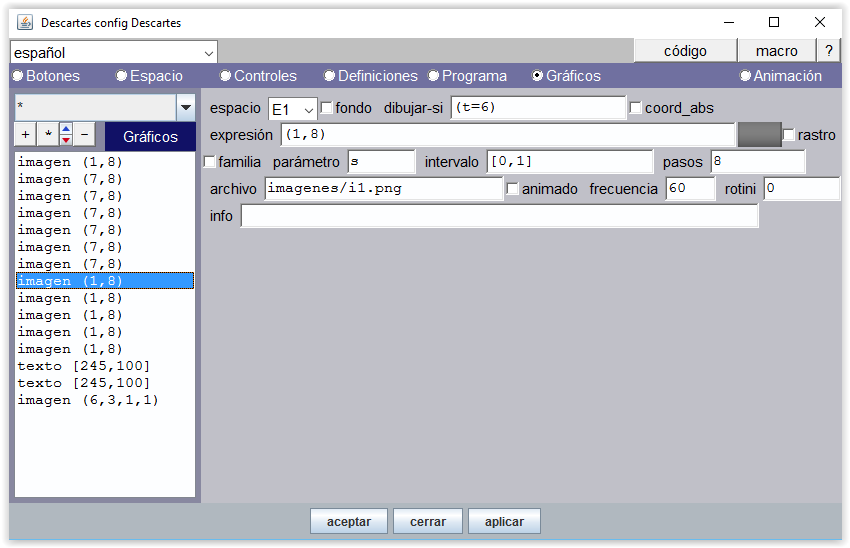Image resolution: width=850 pixels, height=548 pixels.
Task: Switch to the Controles section
Action: 226,76
